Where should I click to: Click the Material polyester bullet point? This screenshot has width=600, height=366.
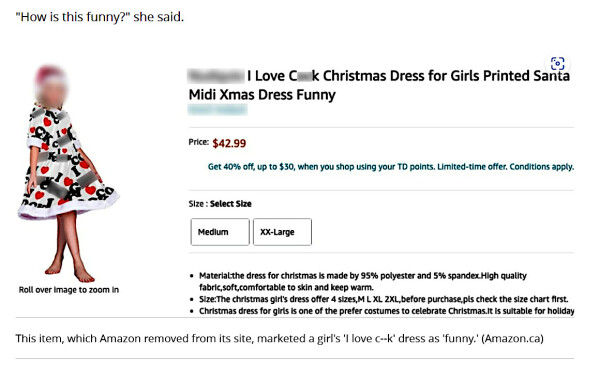(x=363, y=281)
